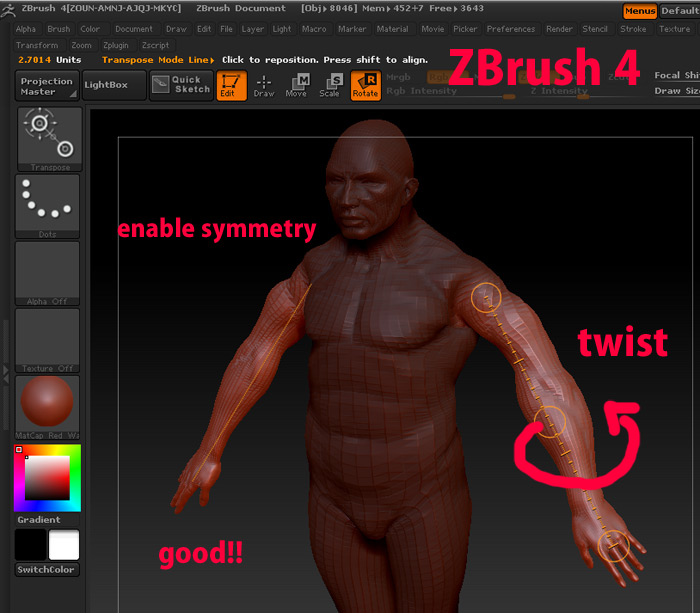Open the Stroke menu
The image size is (700, 613).
(633, 29)
